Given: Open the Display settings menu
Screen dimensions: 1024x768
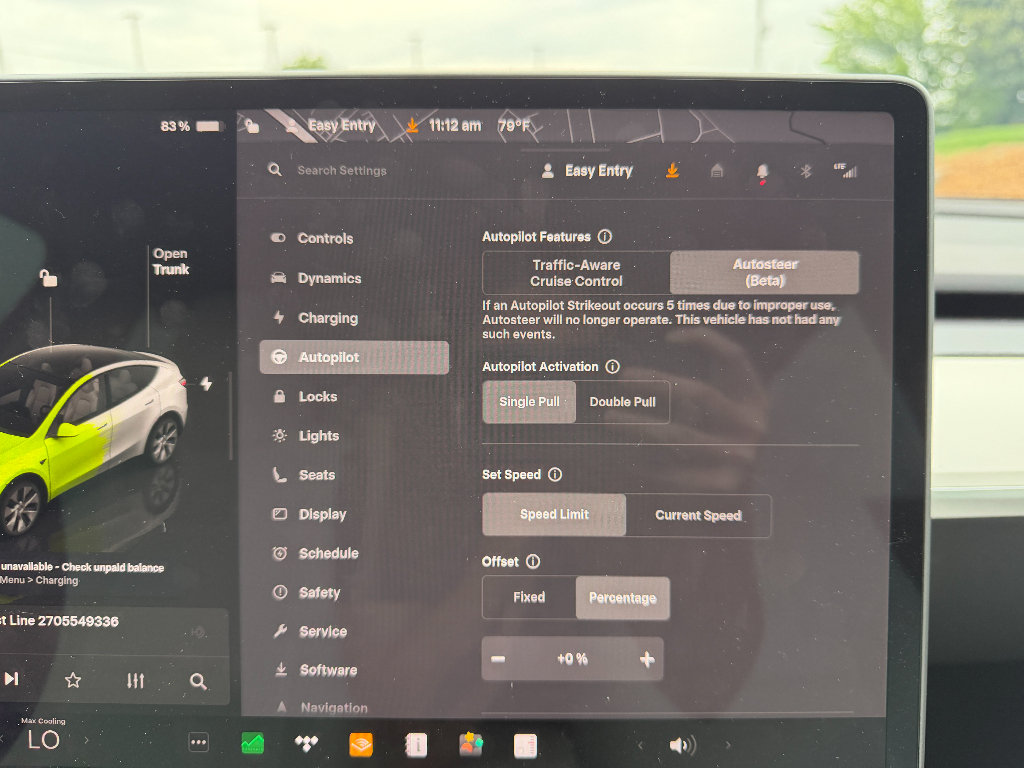Looking at the screenshot, I should (x=310, y=514).
